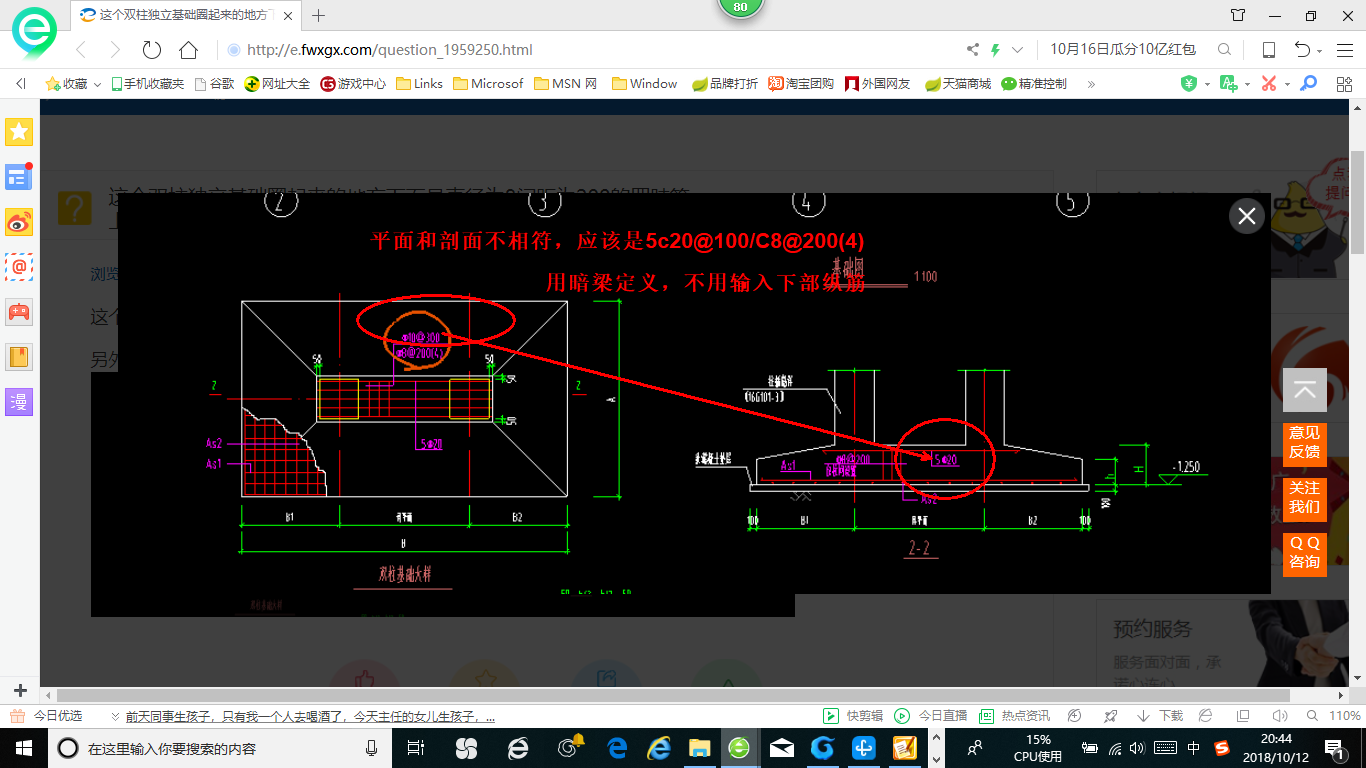Open the 网址大全 bookmark
Screen dimensions: 1366x768
277,84
